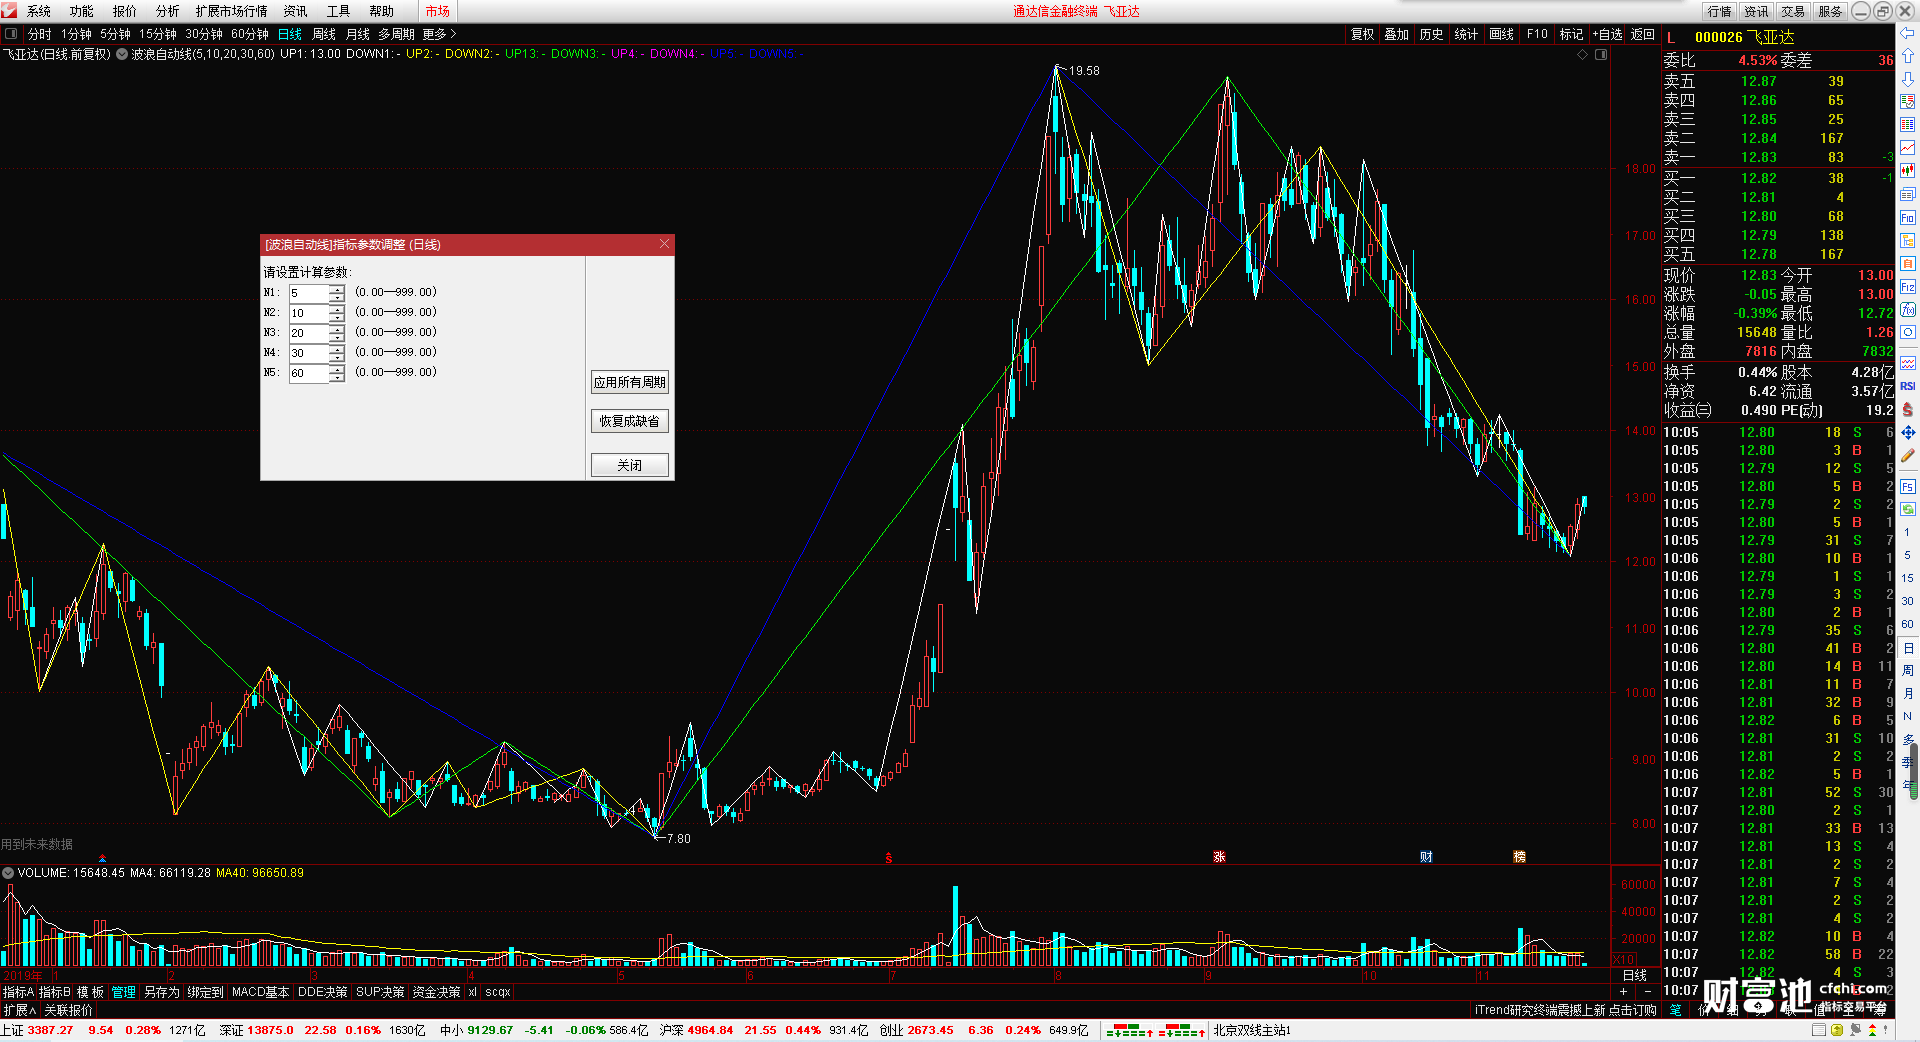Open the 系统 menu

[39, 11]
